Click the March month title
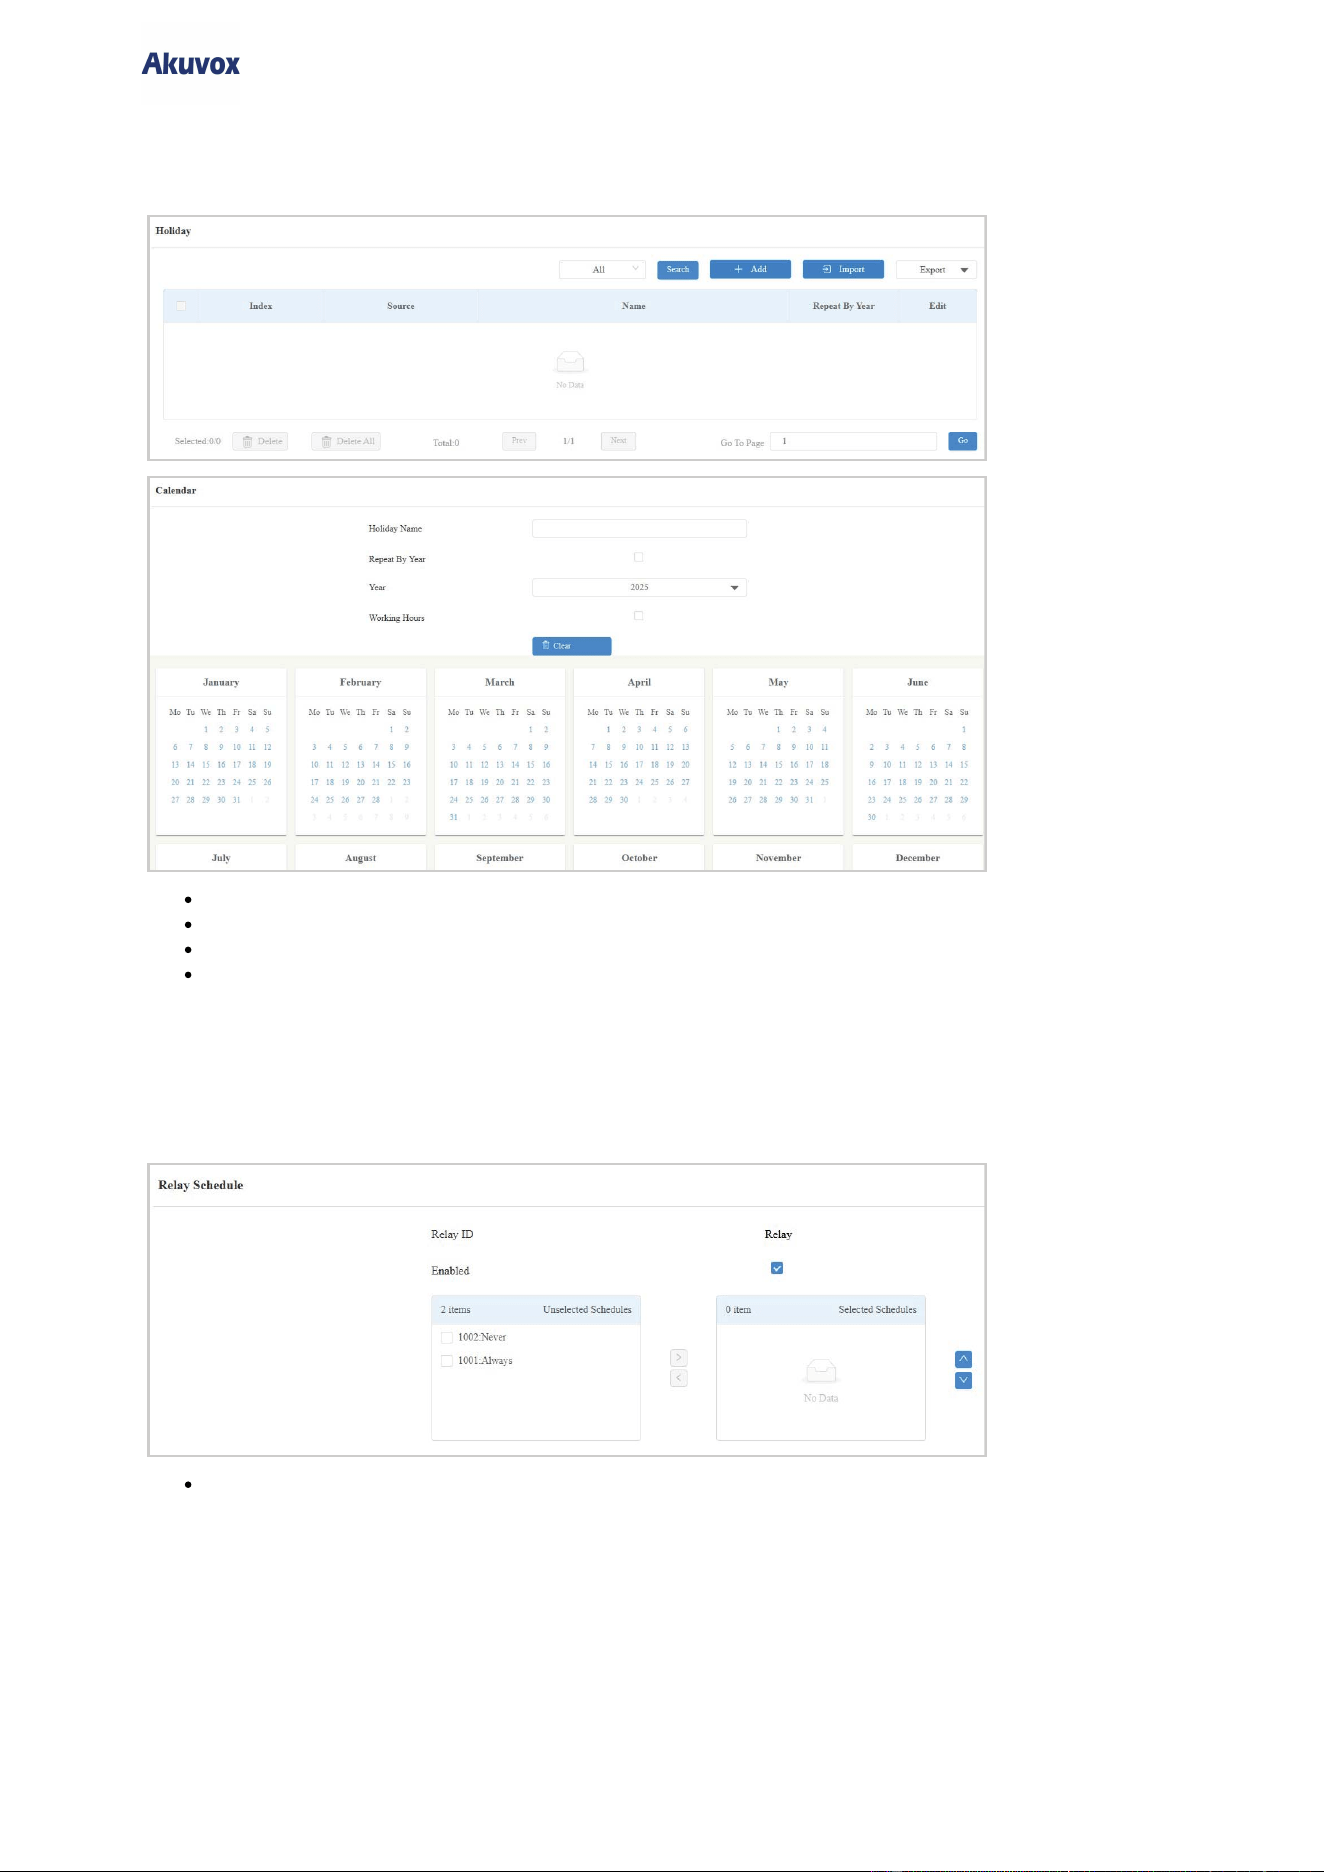This screenshot has height=1872, width=1324. 500,682
